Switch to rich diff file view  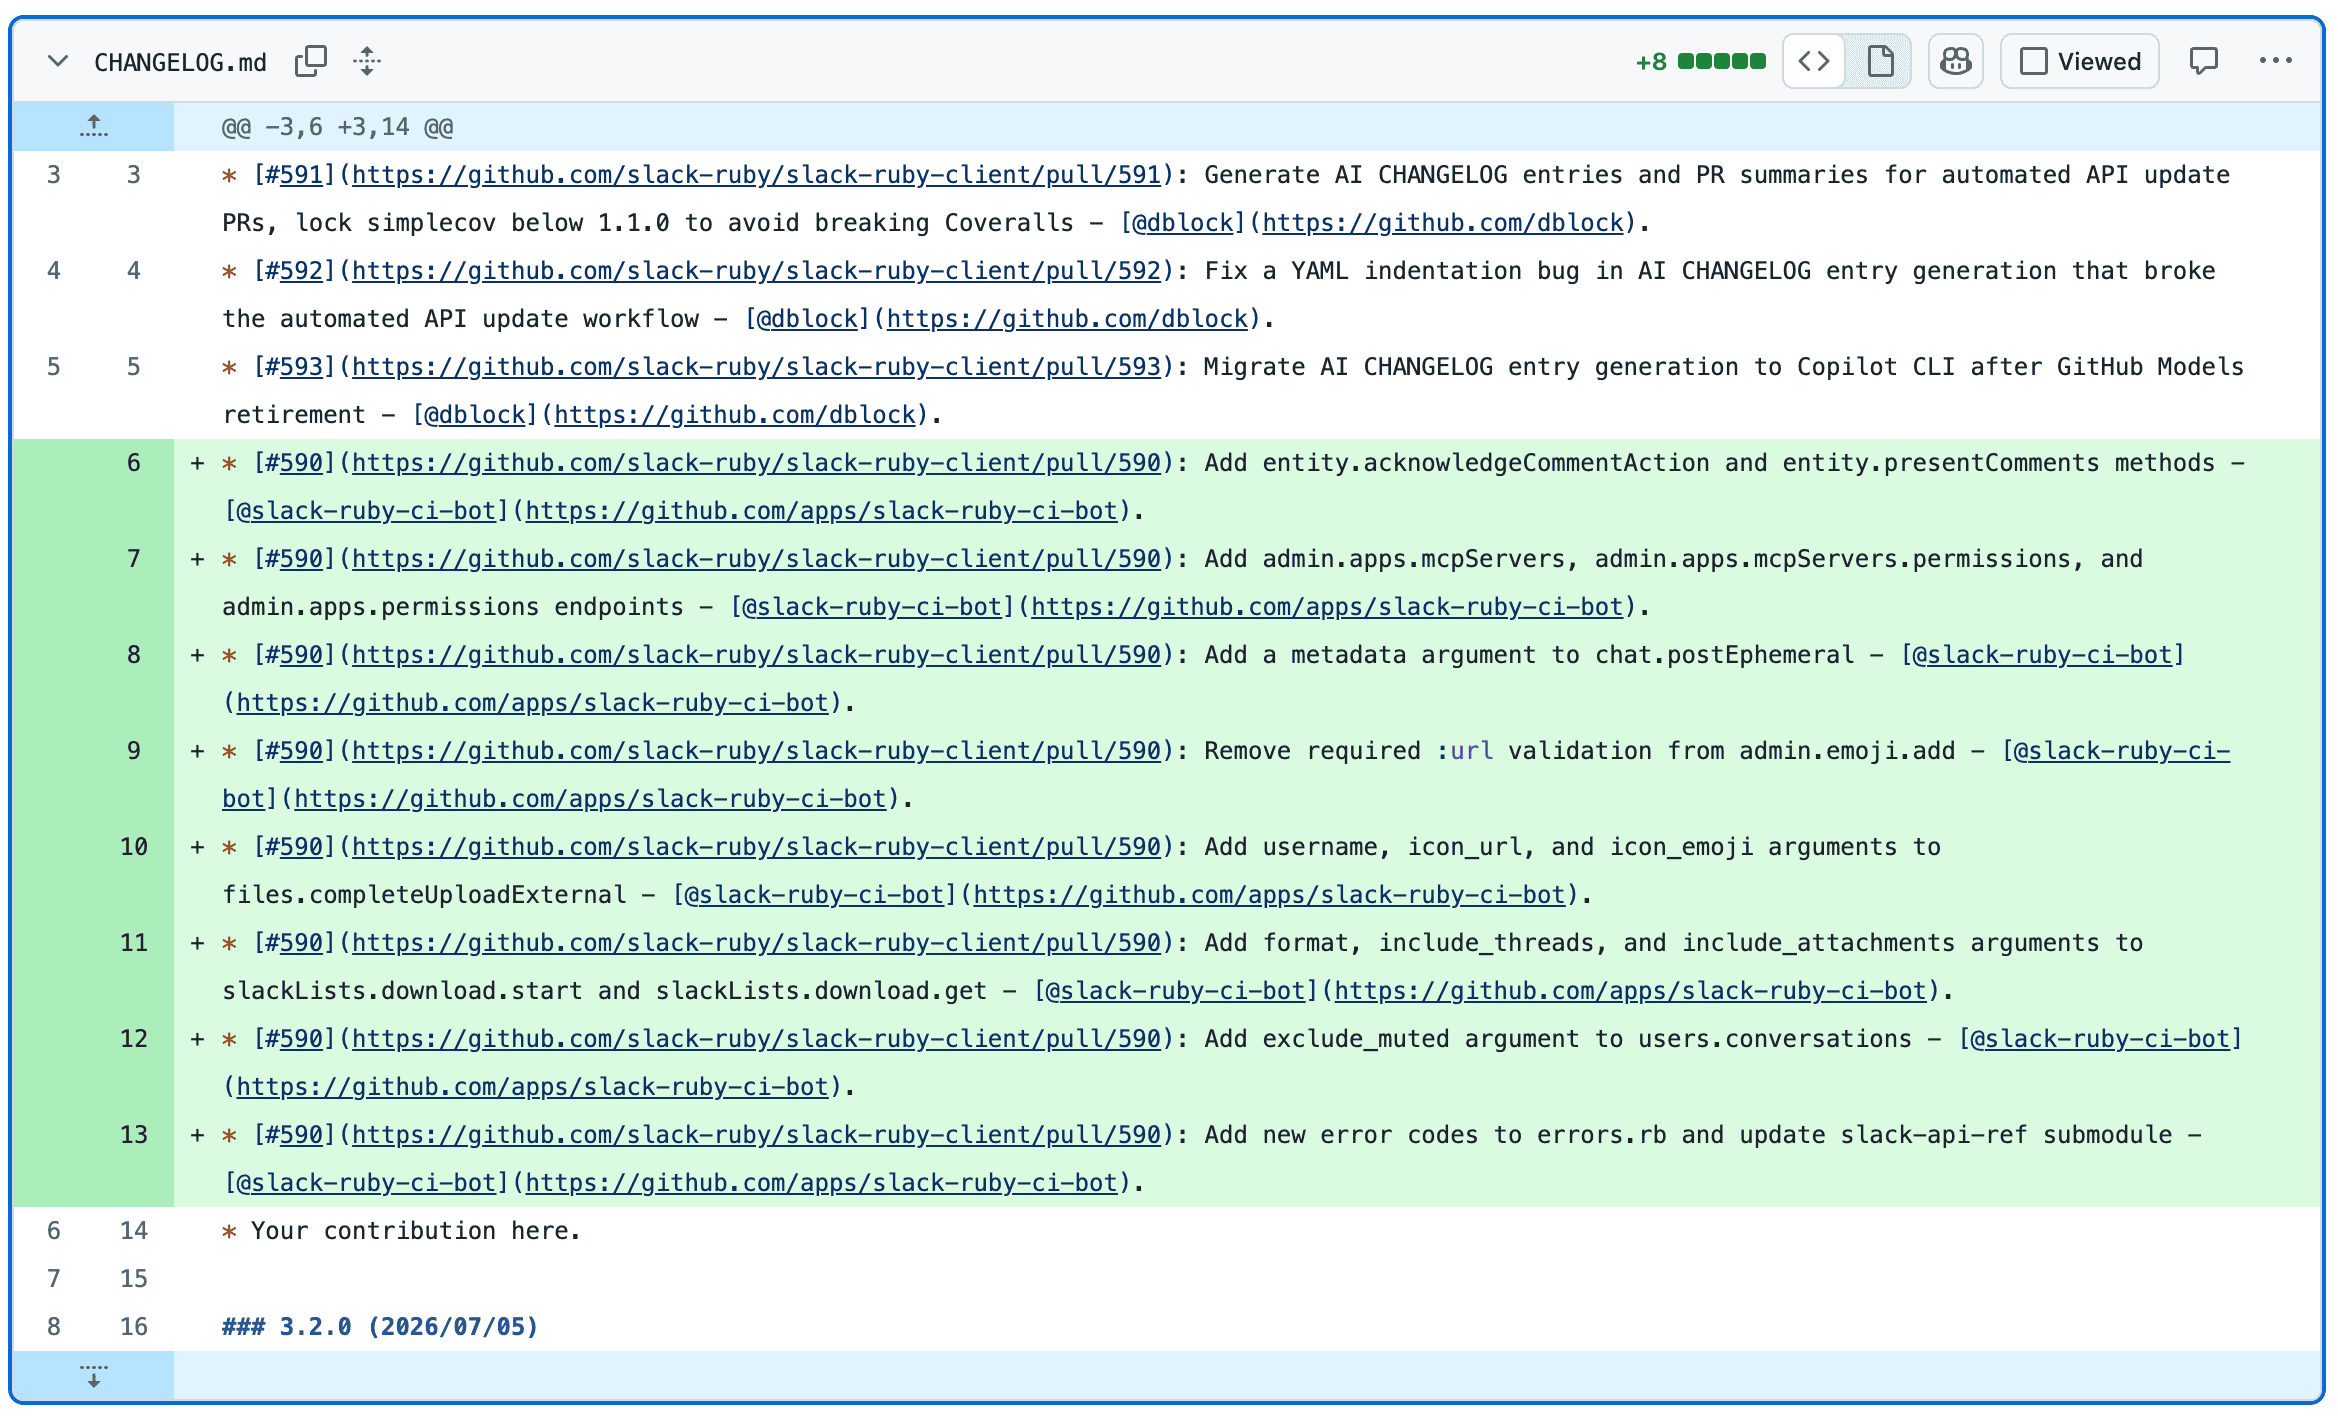[1880, 61]
